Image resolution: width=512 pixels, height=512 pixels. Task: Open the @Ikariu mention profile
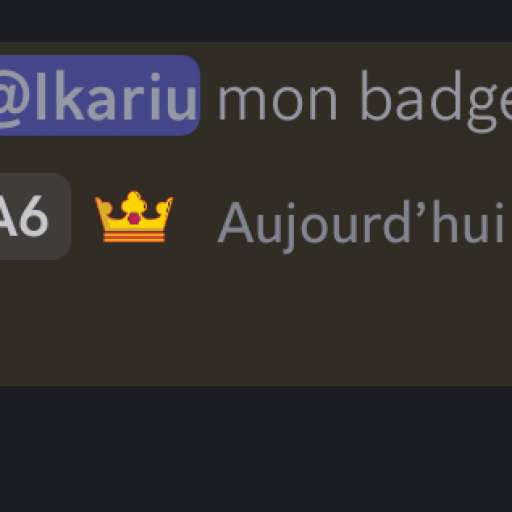99,95
